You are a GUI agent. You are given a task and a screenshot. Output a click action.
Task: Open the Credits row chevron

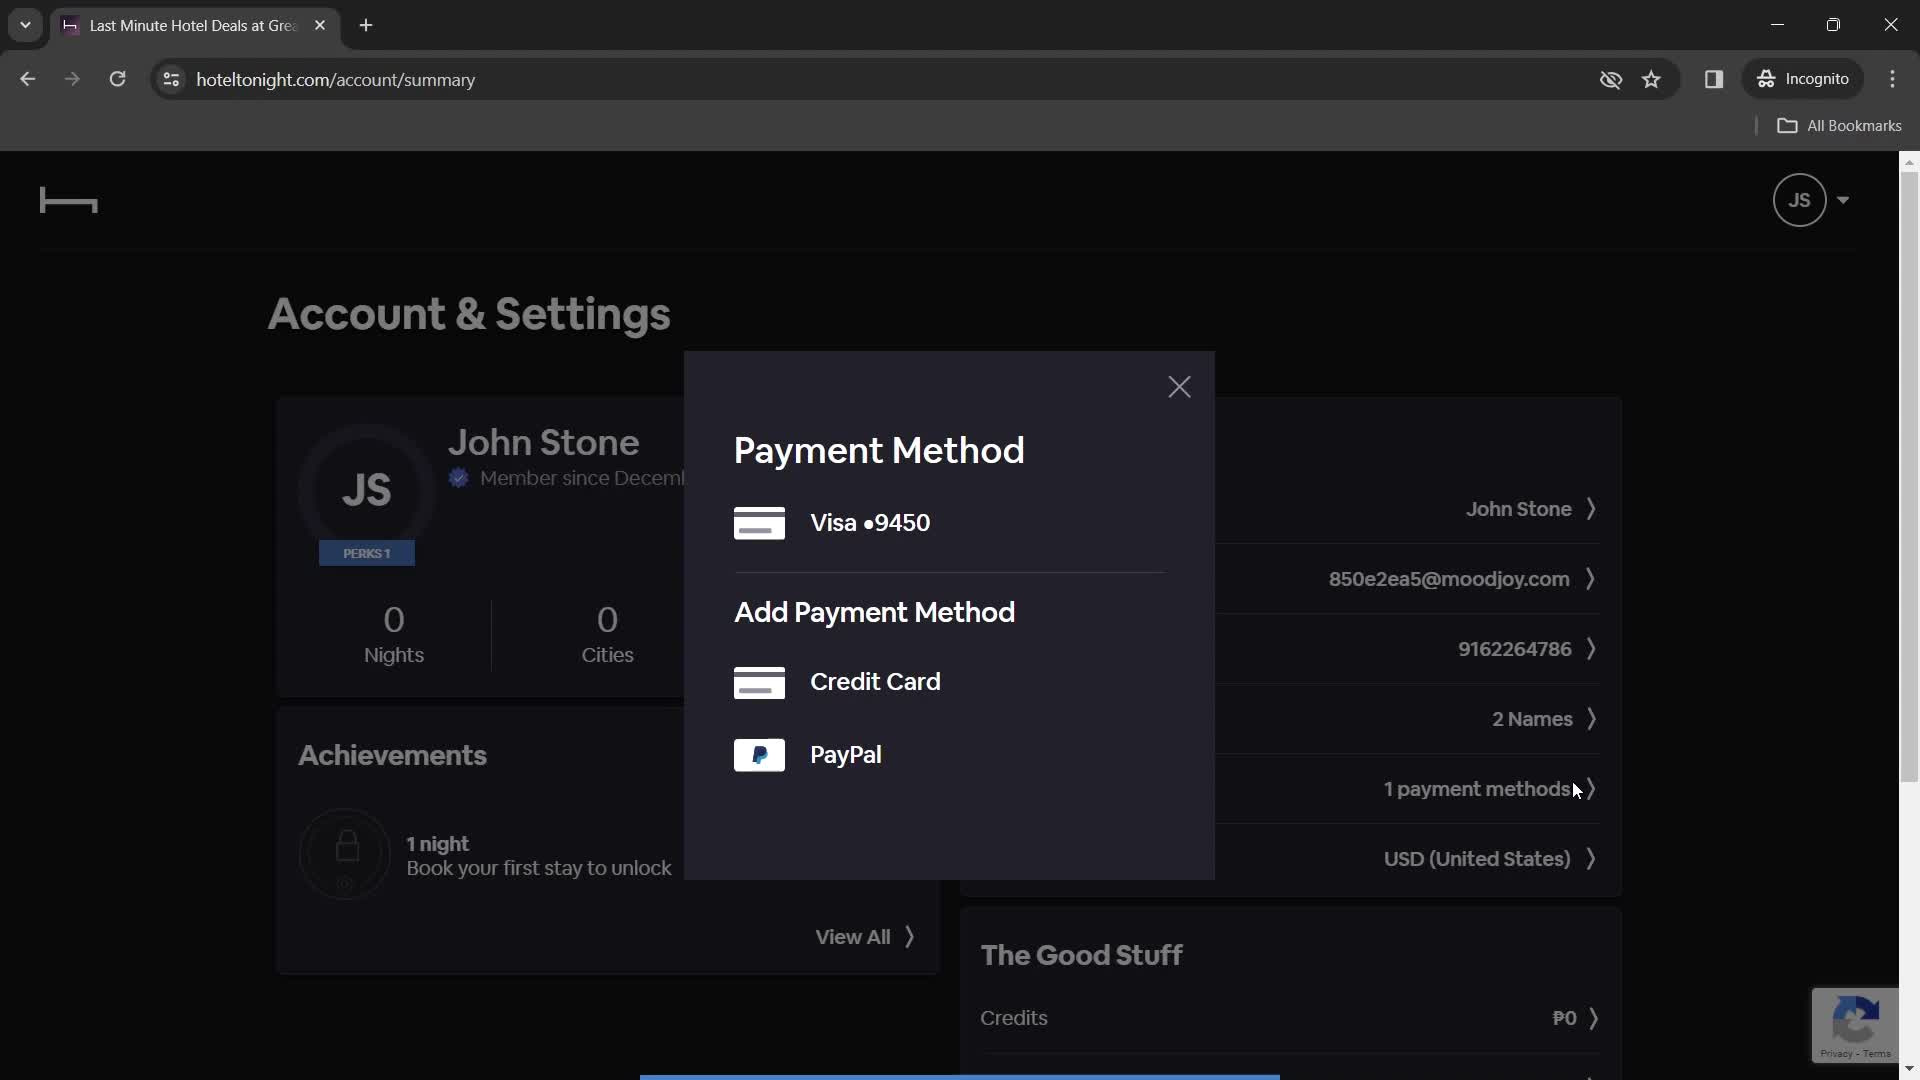[x=1593, y=1018]
